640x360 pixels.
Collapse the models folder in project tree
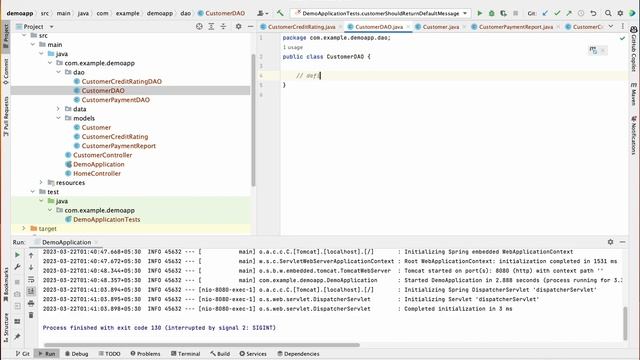click(x=58, y=118)
